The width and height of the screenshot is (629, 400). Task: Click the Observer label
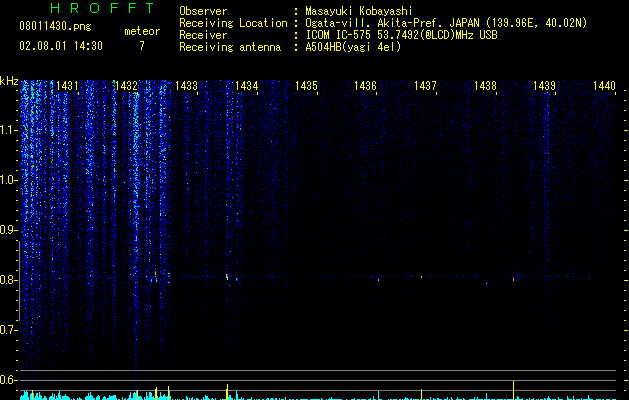(203, 11)
